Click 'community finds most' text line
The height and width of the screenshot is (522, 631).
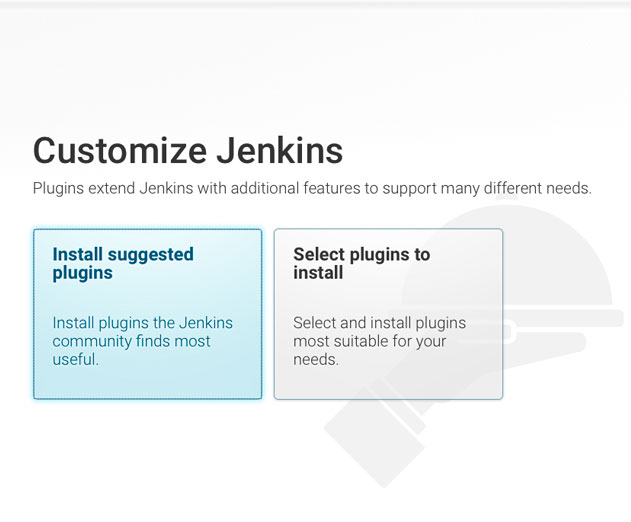pyautogui.click(x=131, y=341)
